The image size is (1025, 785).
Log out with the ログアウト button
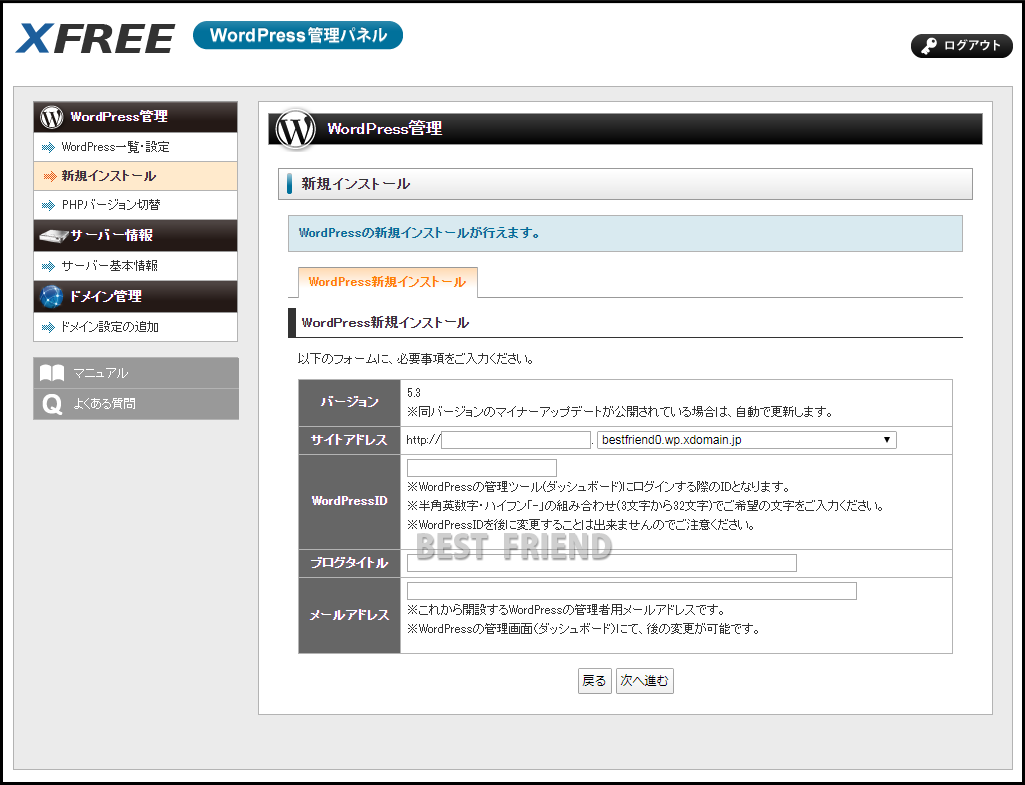[x=962, y=46]
